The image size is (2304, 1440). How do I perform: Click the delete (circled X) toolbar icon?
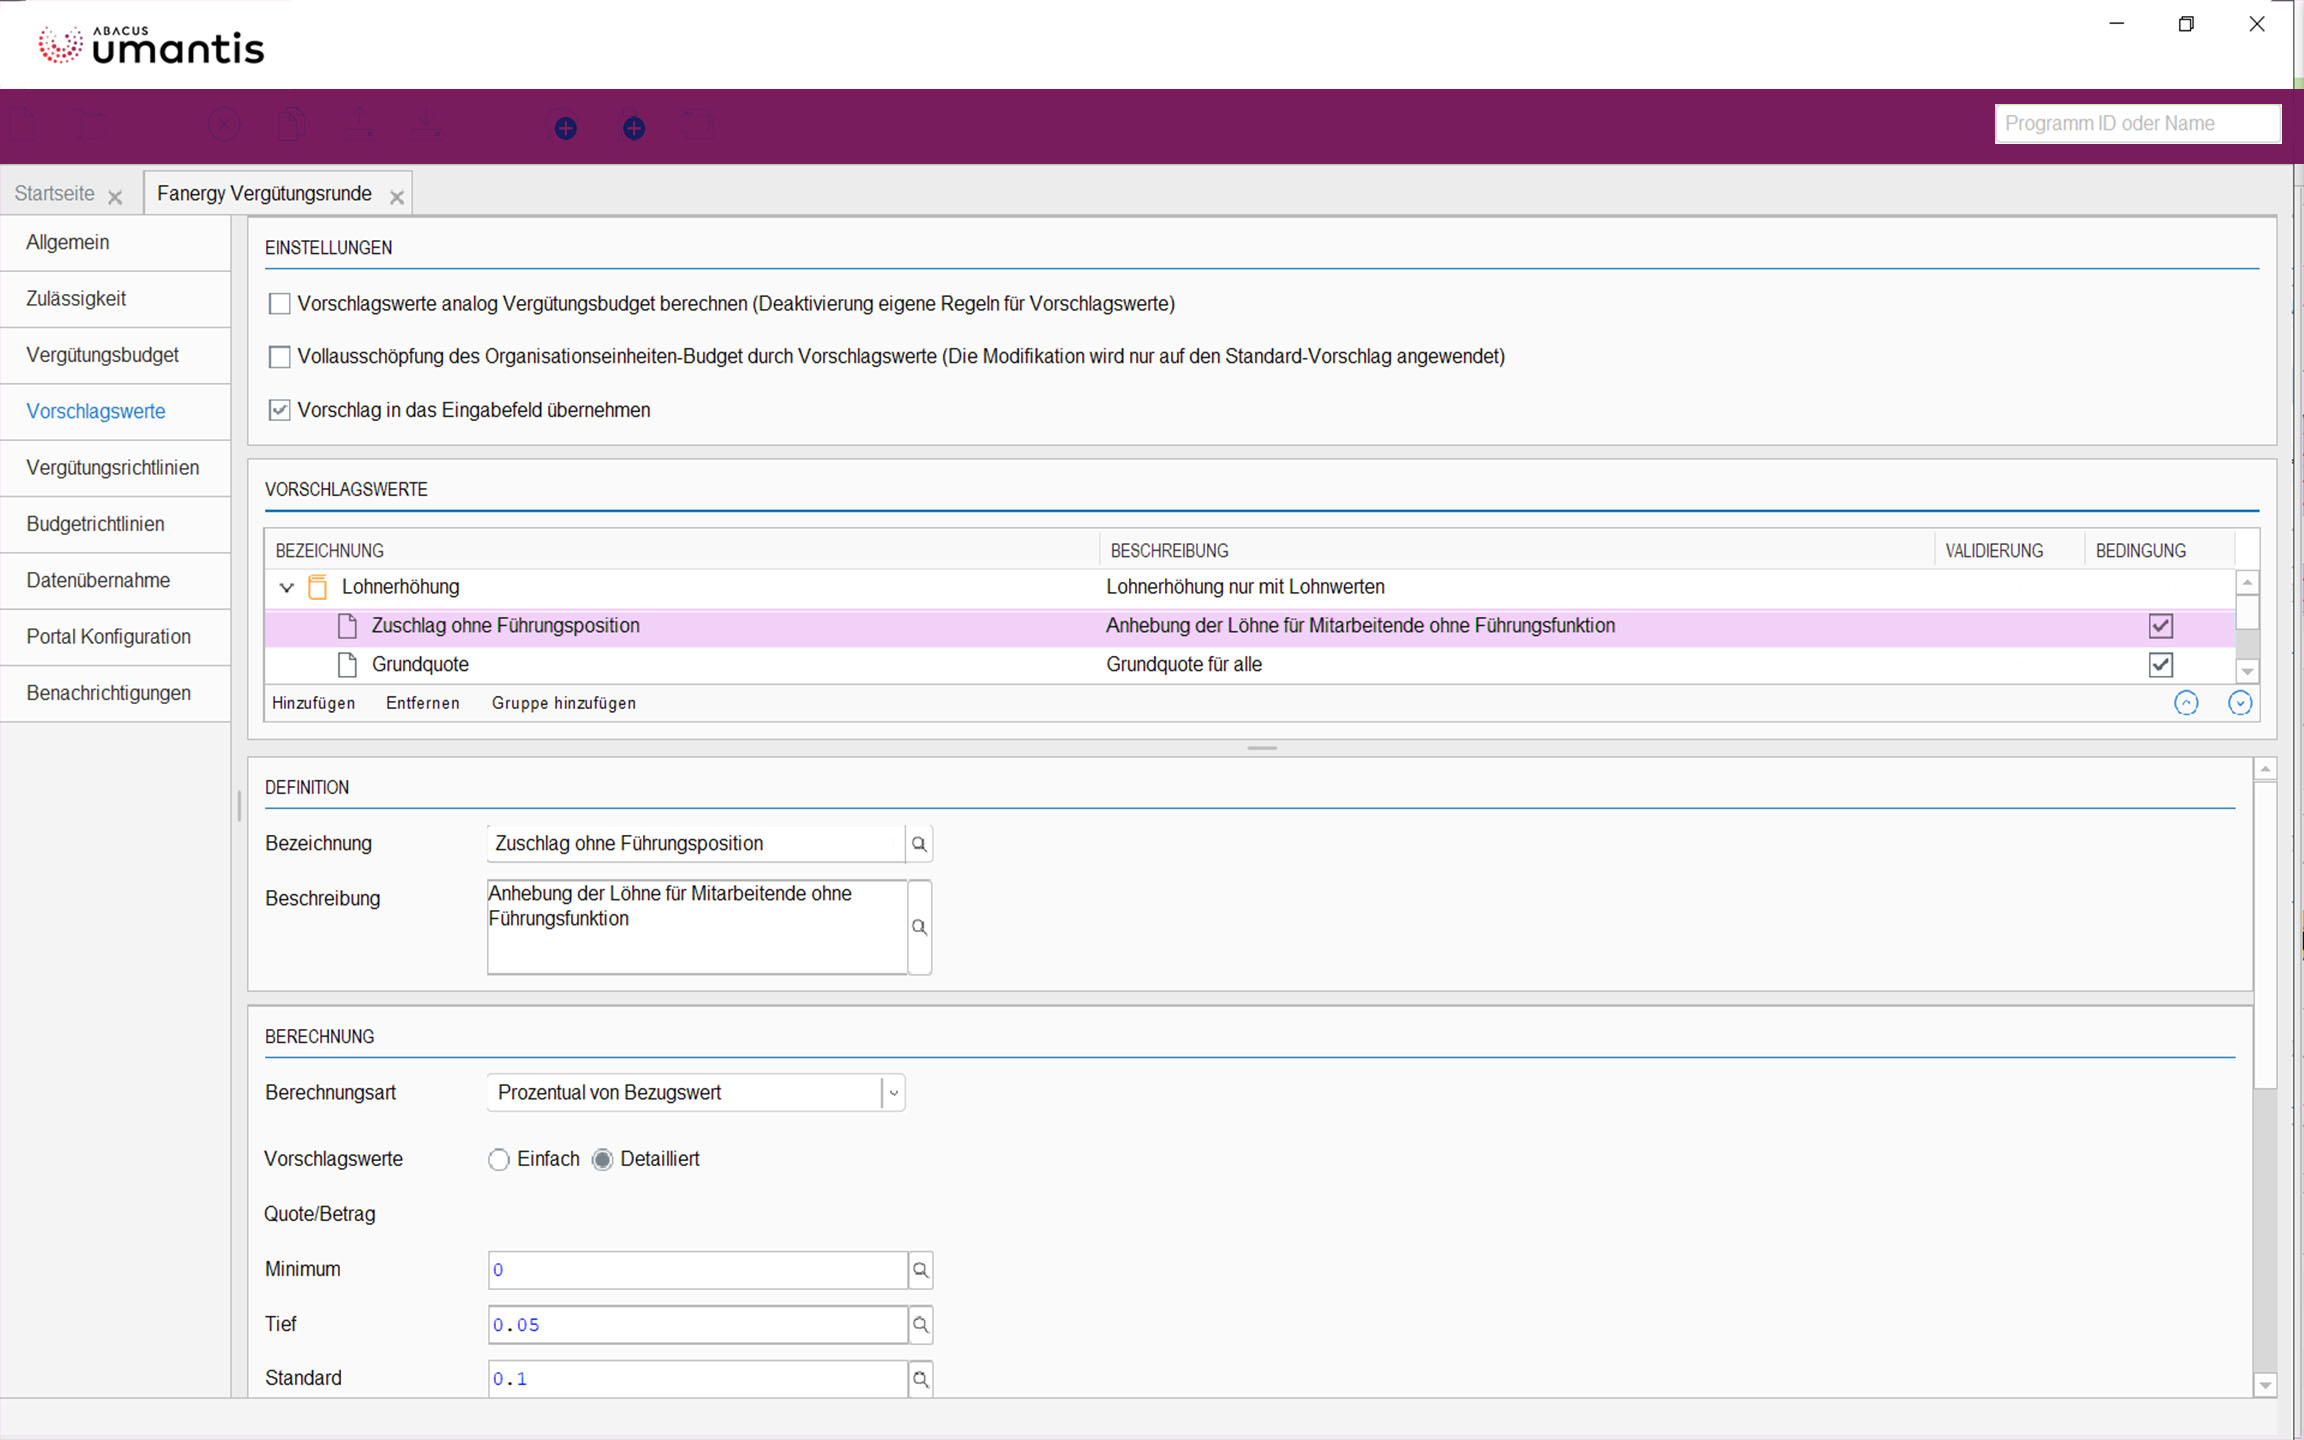coord(224,126)
